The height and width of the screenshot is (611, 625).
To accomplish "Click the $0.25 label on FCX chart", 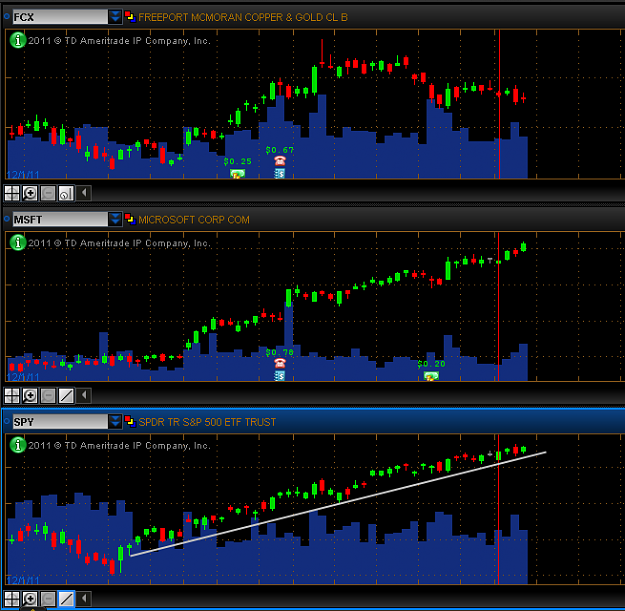I will 238,161.
